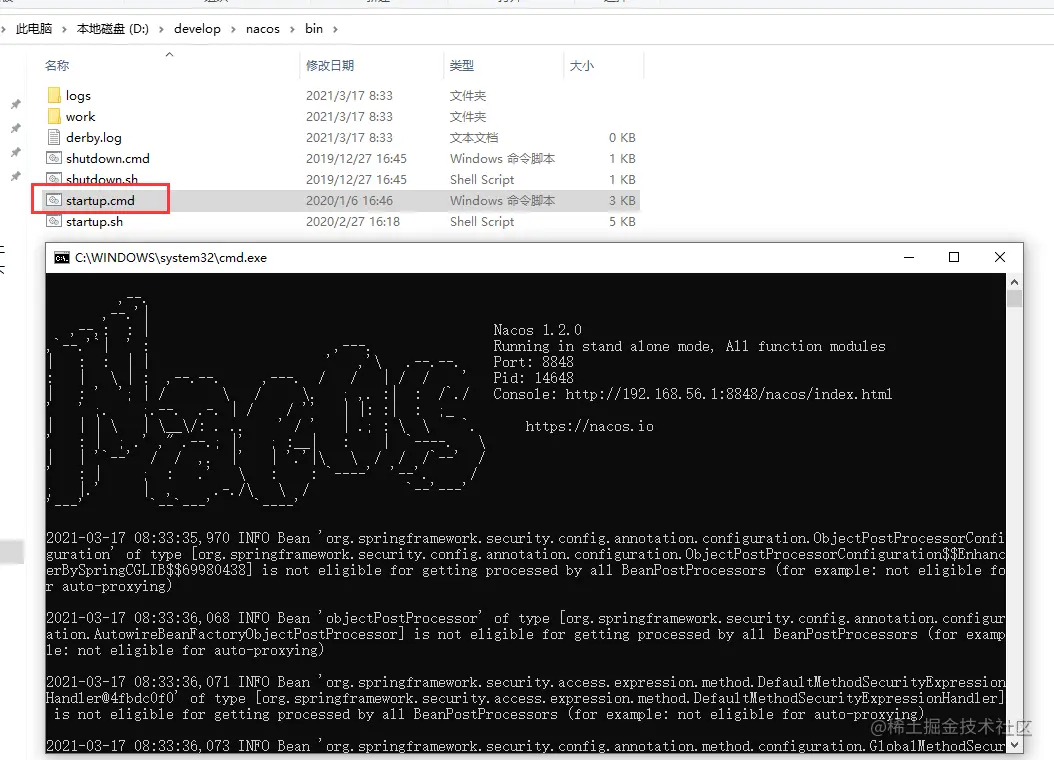Viewport: 1054px width, 760px height.
Task: Minimize the cmd.exe window
Action: coord(909,257)
